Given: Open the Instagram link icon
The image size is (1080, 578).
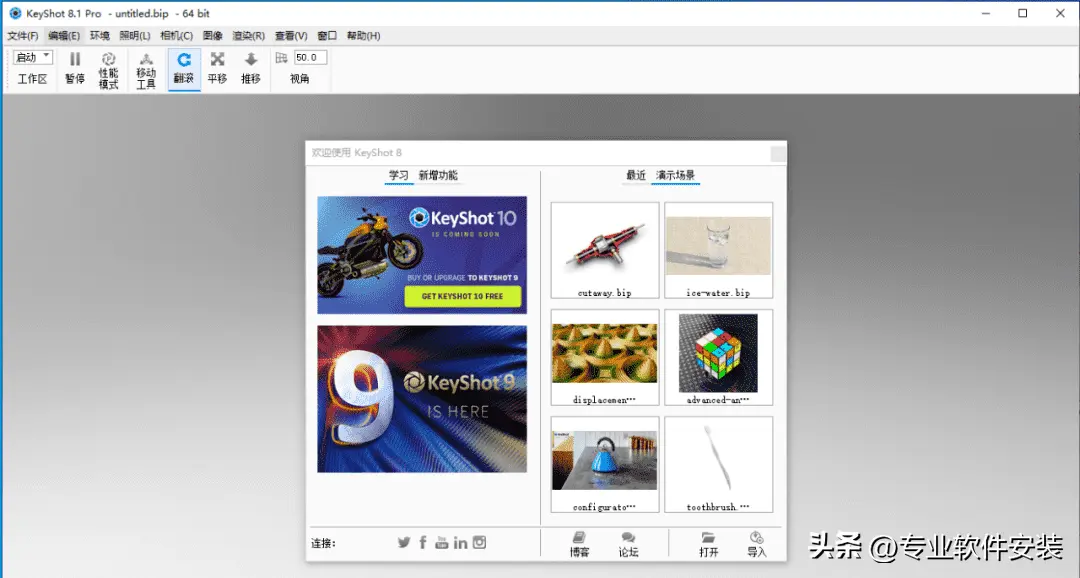Looking at the screenshot, I should click(479, 543).
